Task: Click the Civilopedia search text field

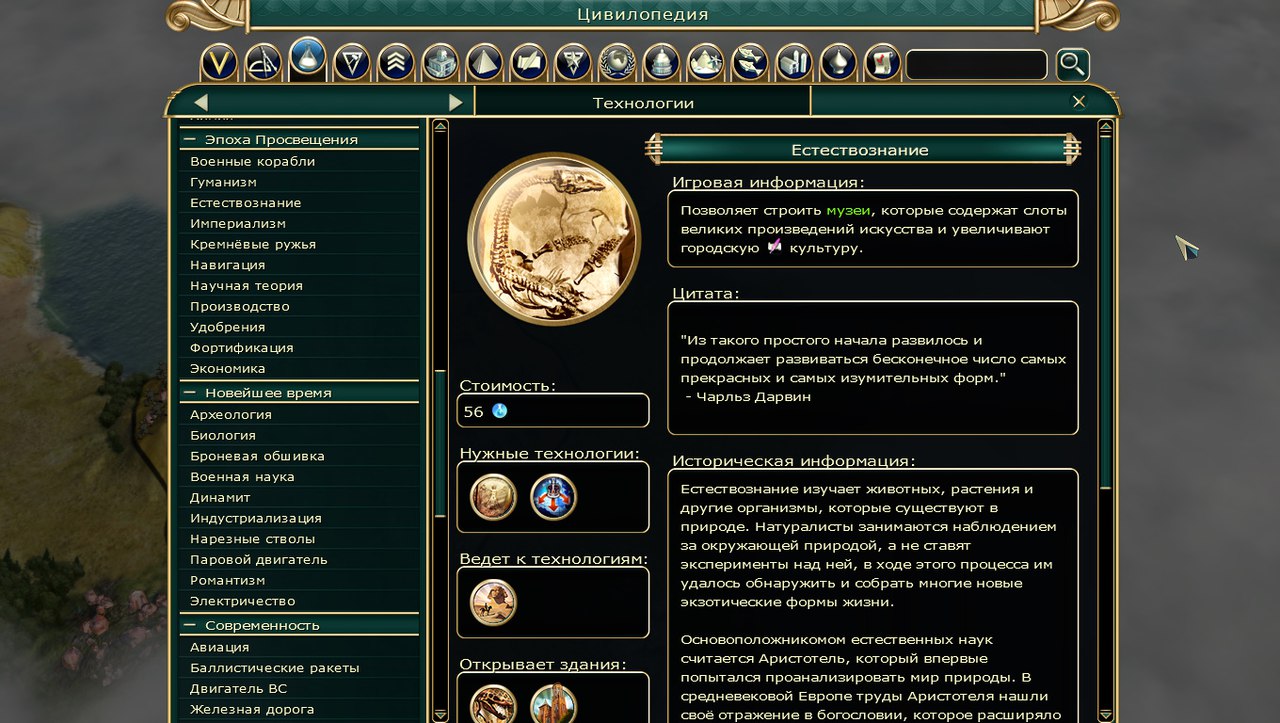Action: click(976, 65)
